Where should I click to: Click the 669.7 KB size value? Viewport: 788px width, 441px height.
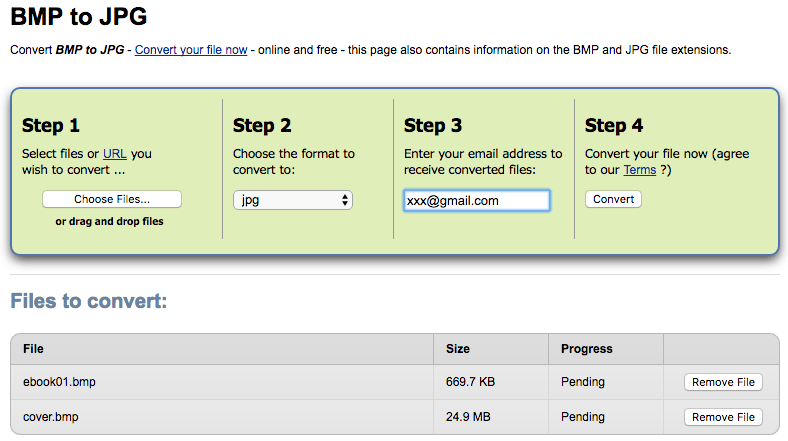pos(473,382)
